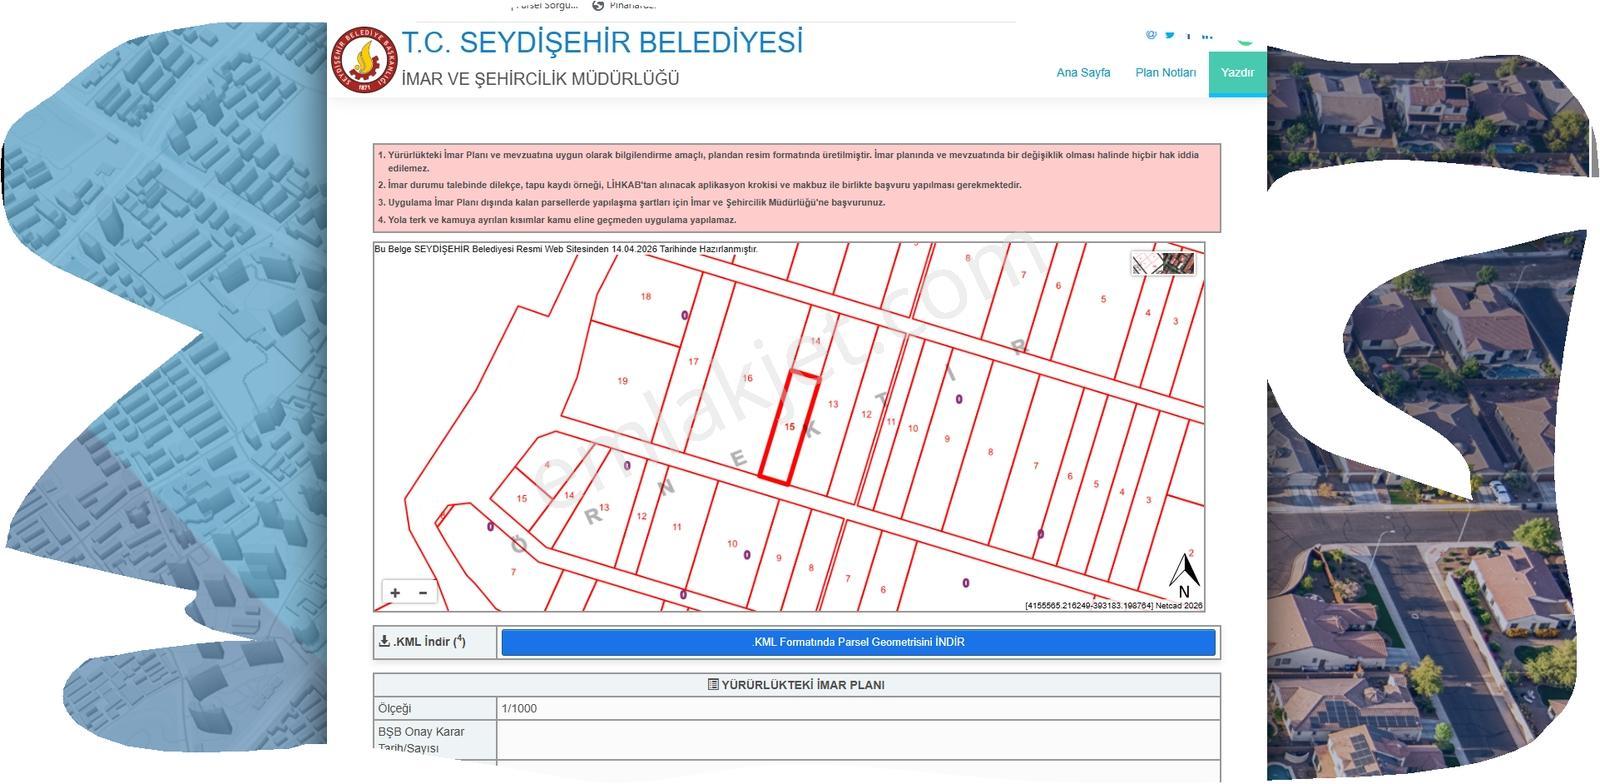Click parcel 16 on the map

[747, 378]
